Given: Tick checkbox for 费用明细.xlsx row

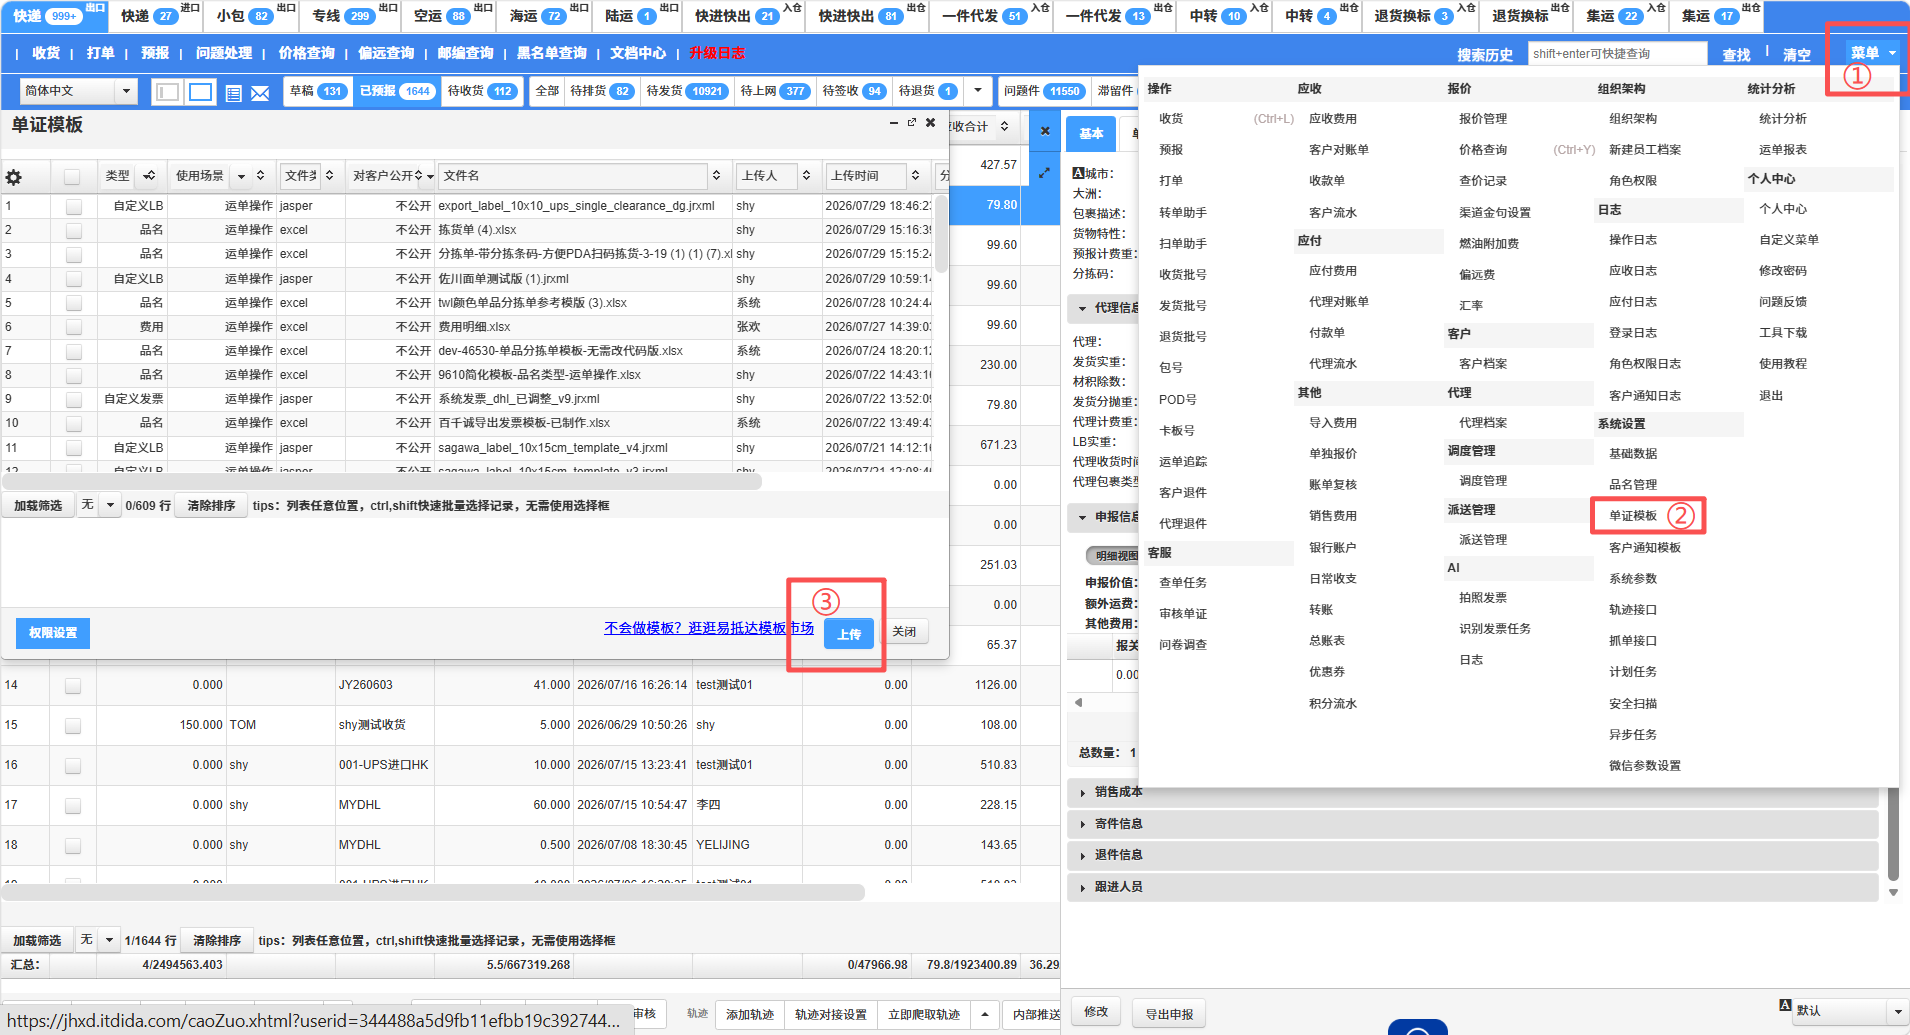Looking at the screenshot, I should (73, 327).
